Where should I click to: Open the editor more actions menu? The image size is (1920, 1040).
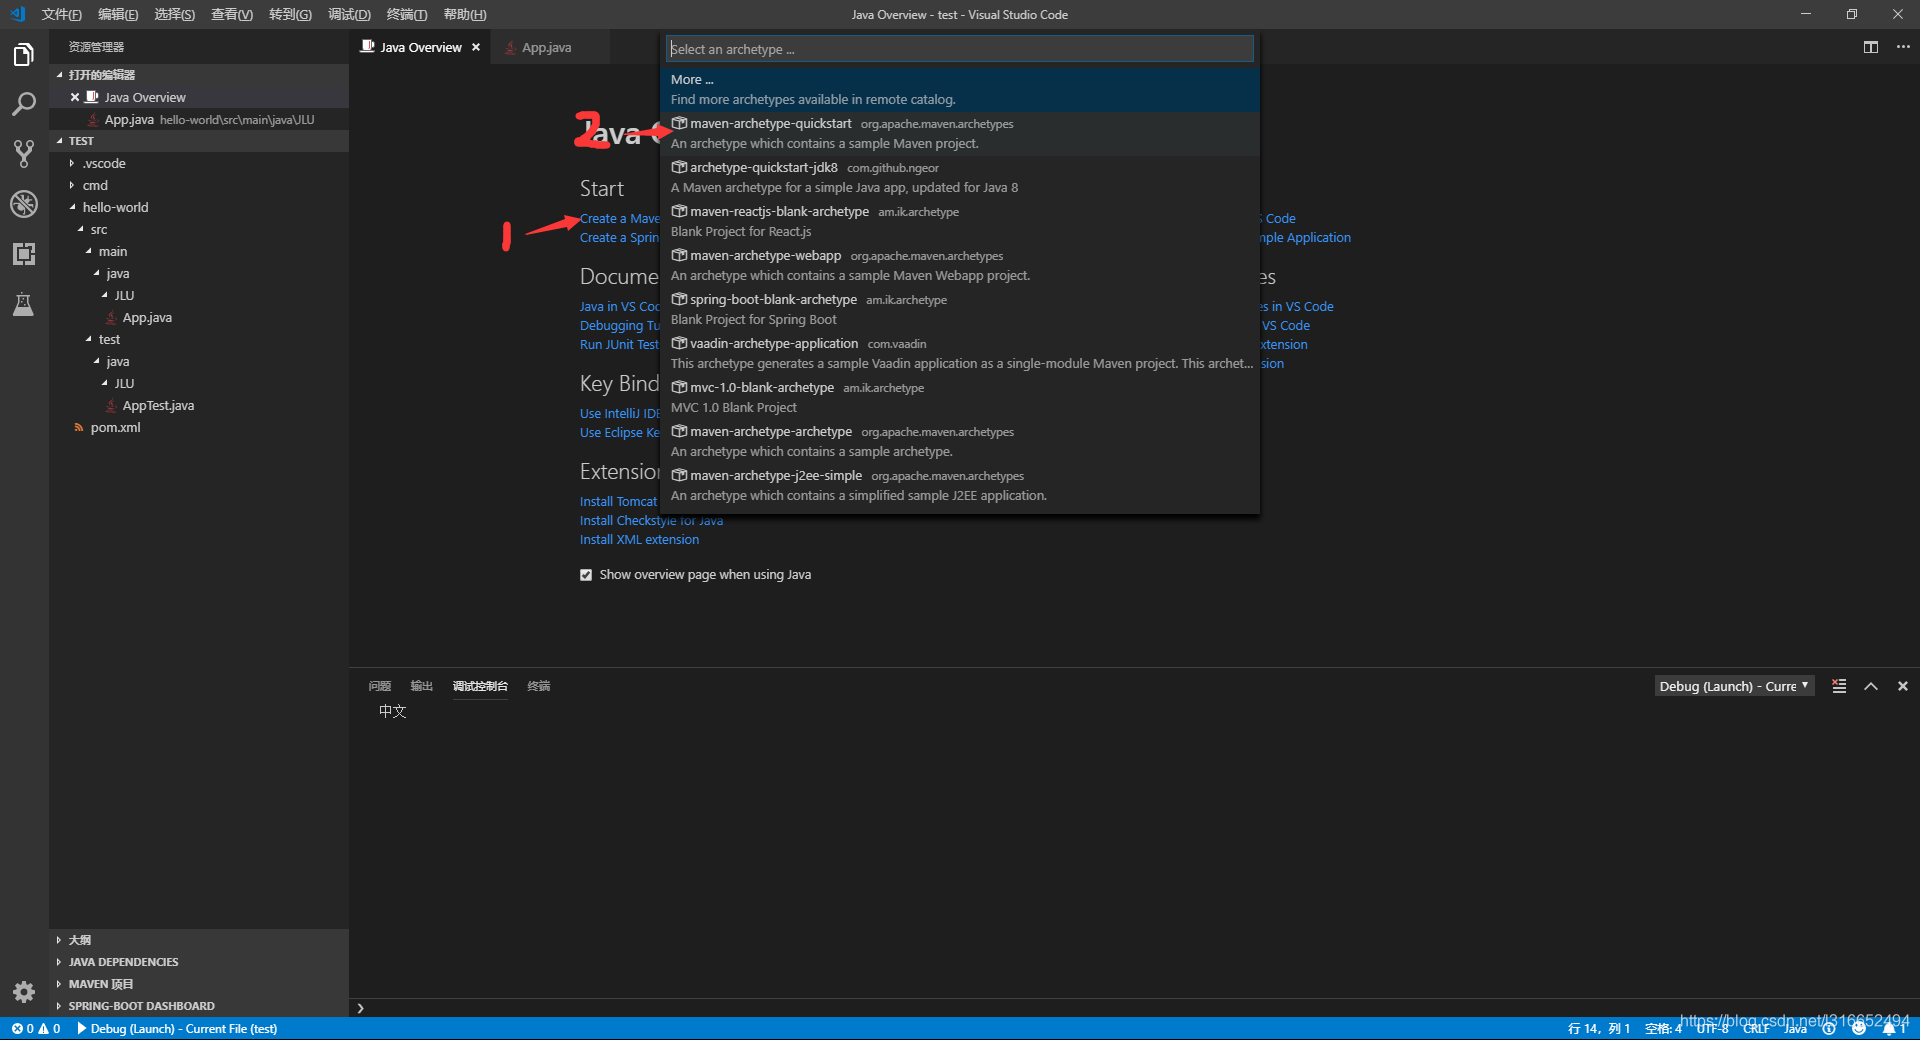click(1903, 47)
